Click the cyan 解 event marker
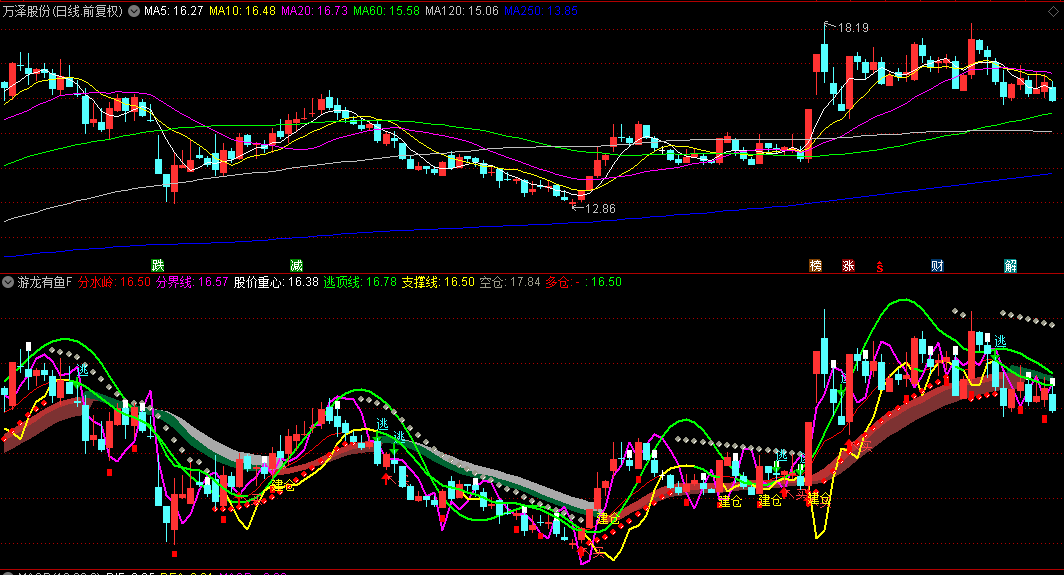 pos(1010,265)
